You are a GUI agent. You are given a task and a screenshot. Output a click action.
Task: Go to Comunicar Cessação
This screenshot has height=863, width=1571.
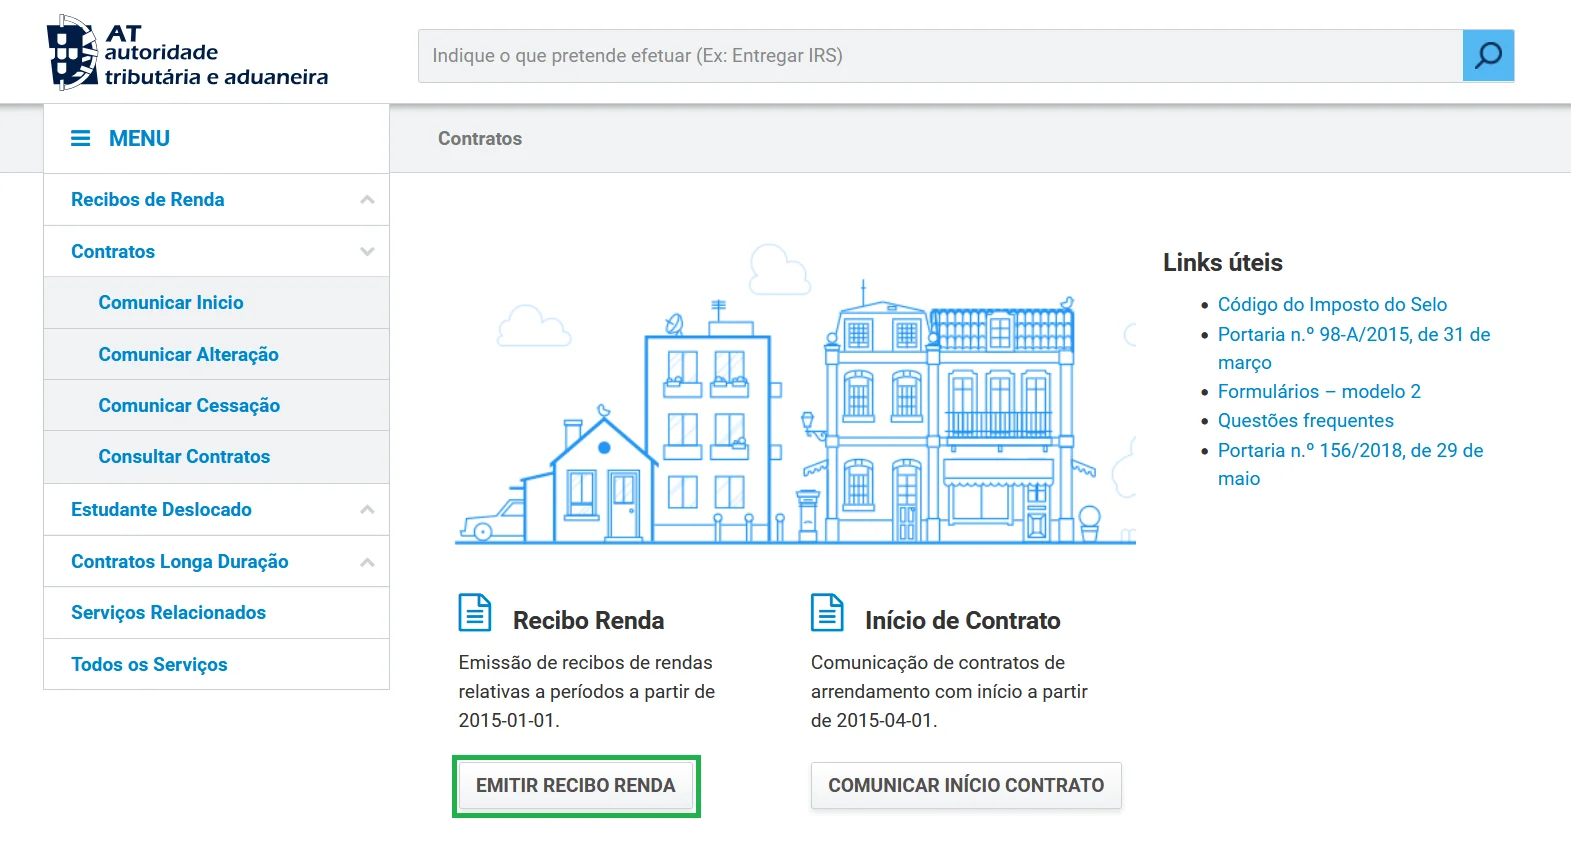click(189, 406)
